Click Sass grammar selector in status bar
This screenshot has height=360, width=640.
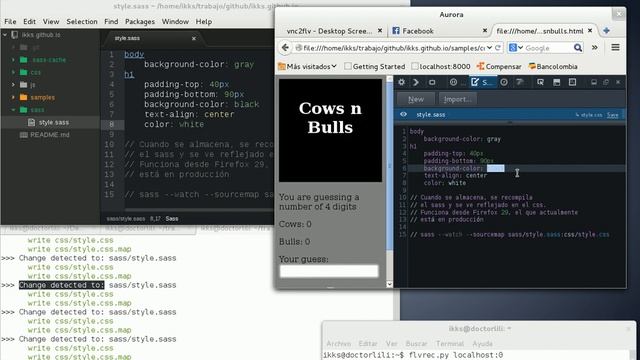172,219
